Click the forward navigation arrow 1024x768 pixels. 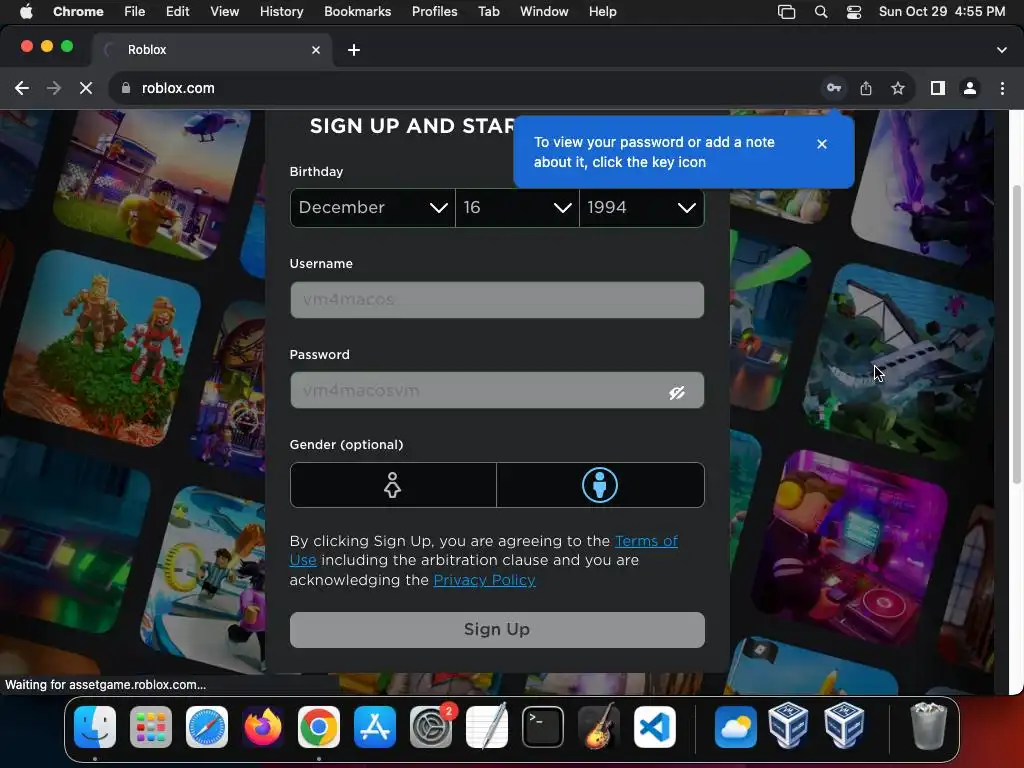pos(54,88)
